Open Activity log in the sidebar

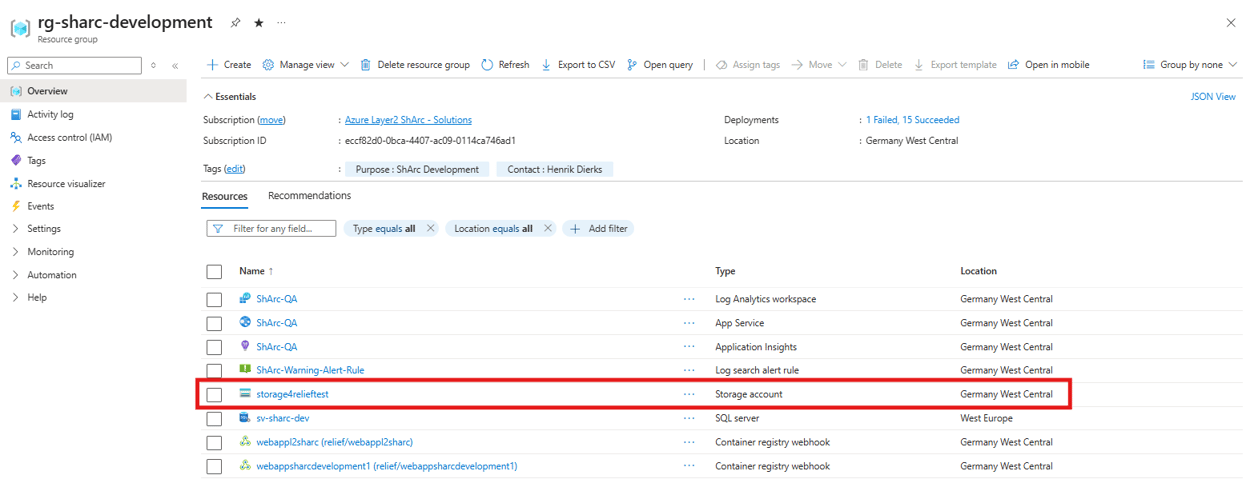[x=50, y=114]
